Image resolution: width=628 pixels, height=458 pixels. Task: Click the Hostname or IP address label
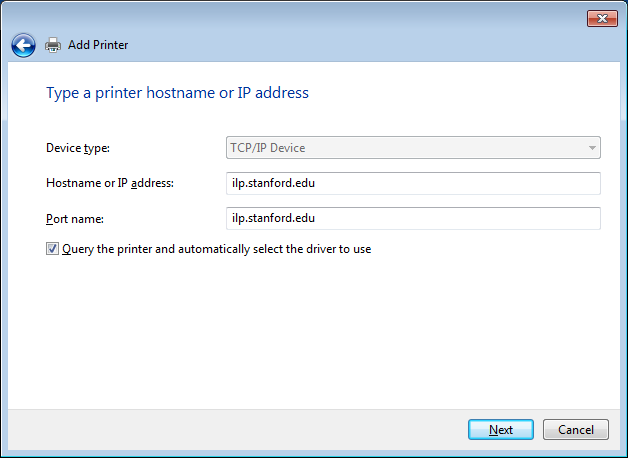(x=110, y=183)
